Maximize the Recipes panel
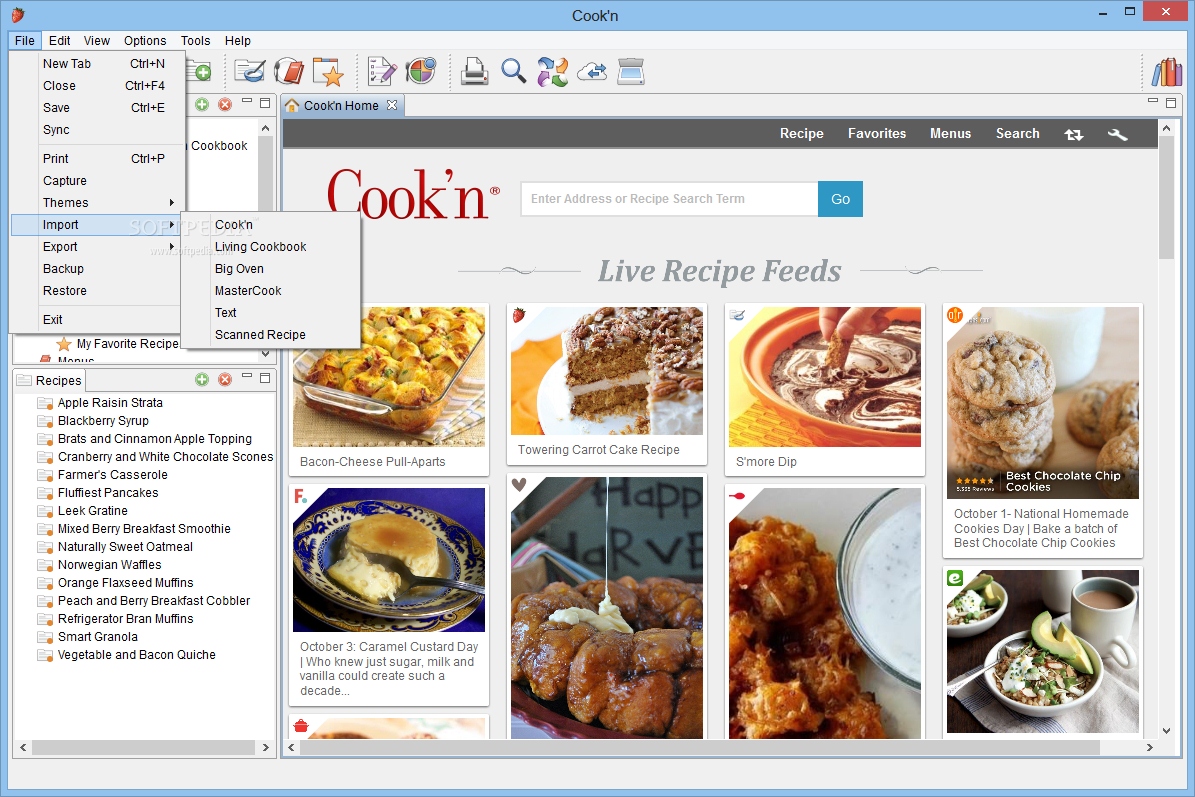The width and height of the screenshot is (1195, 797). point(265,378)
